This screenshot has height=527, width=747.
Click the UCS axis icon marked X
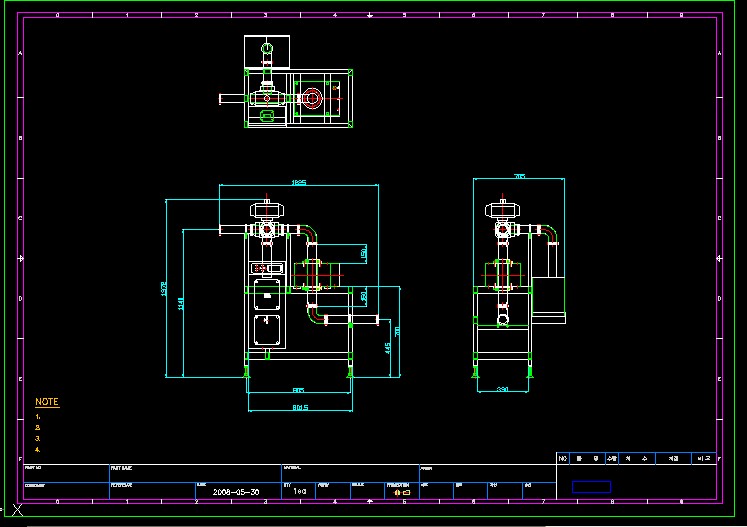coord(17,510)
